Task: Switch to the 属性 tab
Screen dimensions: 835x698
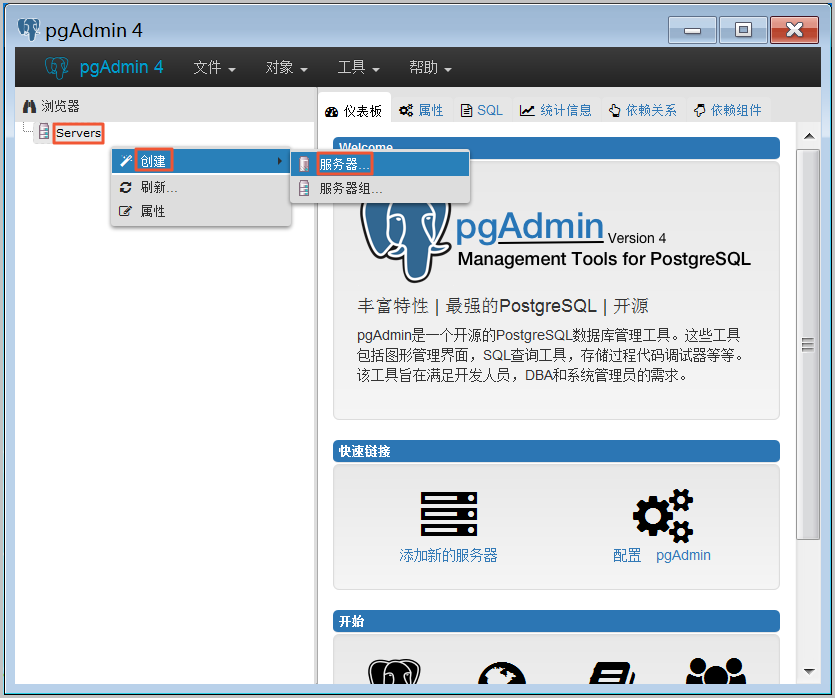Action: tap(422, 110)
